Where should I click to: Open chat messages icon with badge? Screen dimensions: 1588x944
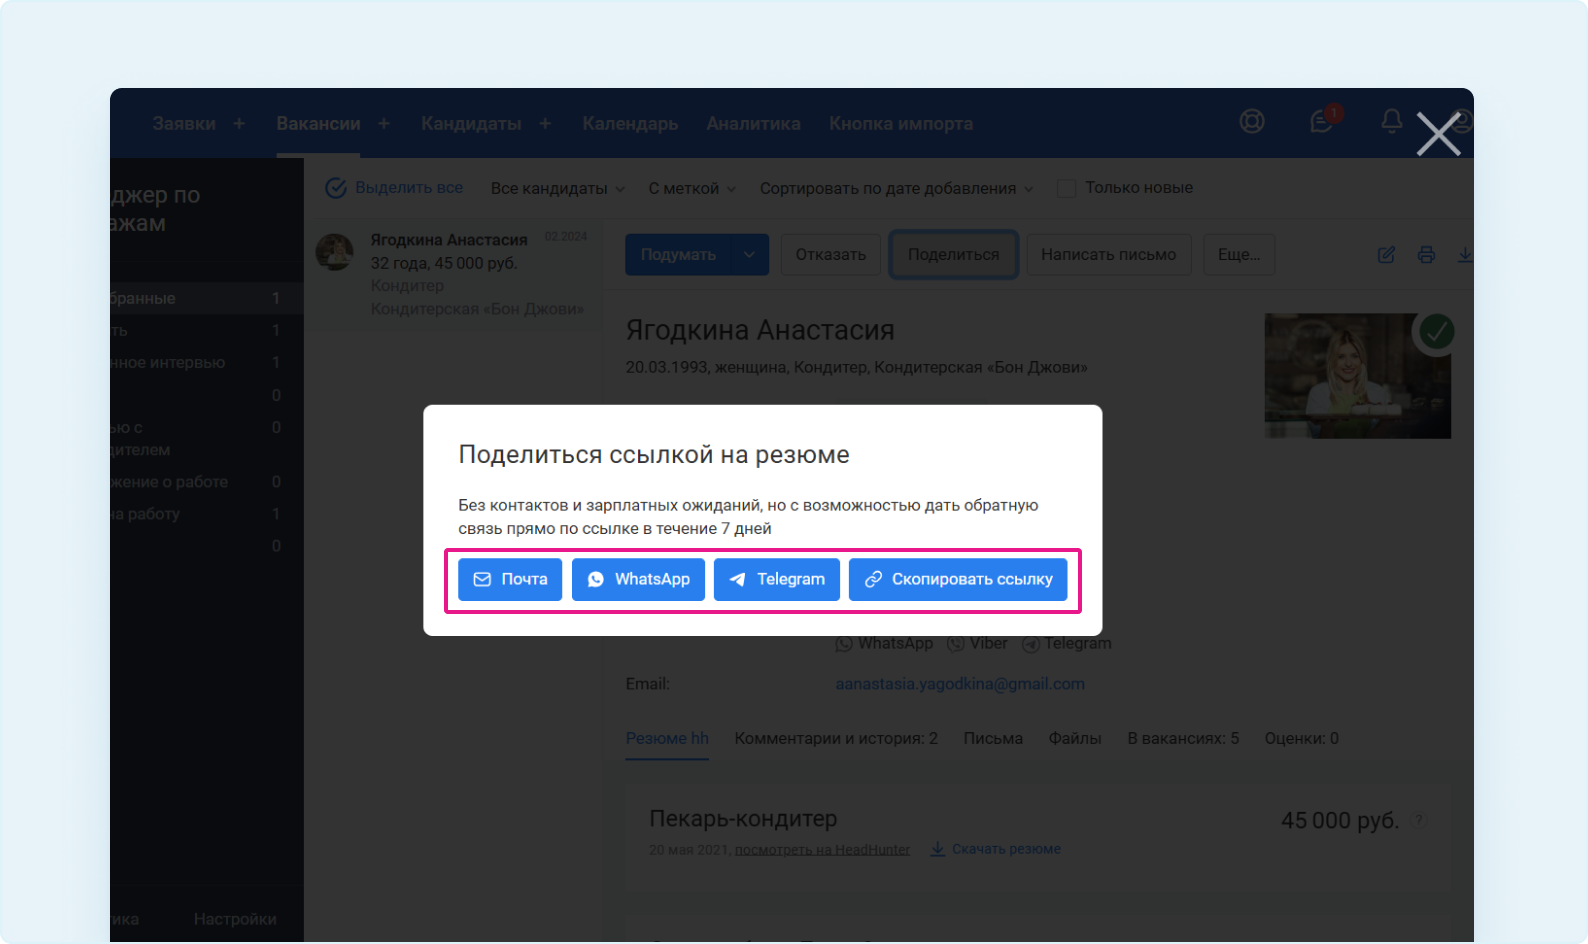(1323, 120)
